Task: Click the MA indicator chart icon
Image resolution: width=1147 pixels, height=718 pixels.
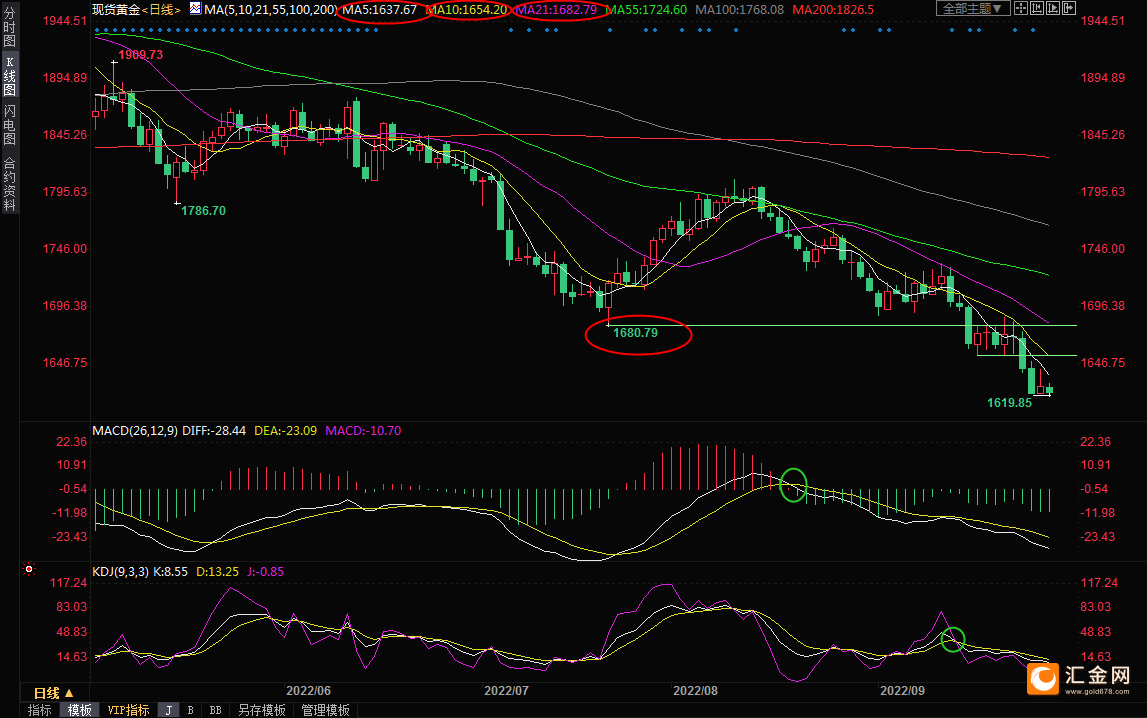Action: pyautogui.click(x=194, y=9)
